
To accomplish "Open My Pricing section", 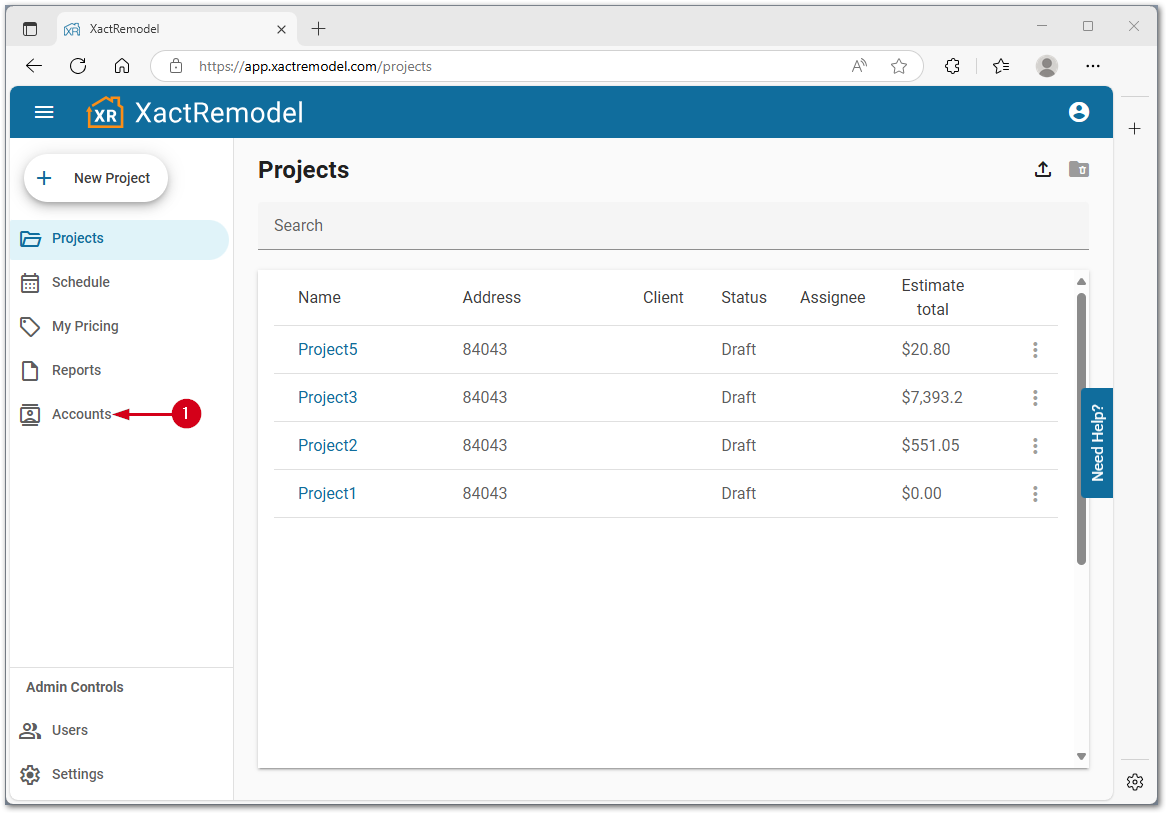I will click(85, 327).
